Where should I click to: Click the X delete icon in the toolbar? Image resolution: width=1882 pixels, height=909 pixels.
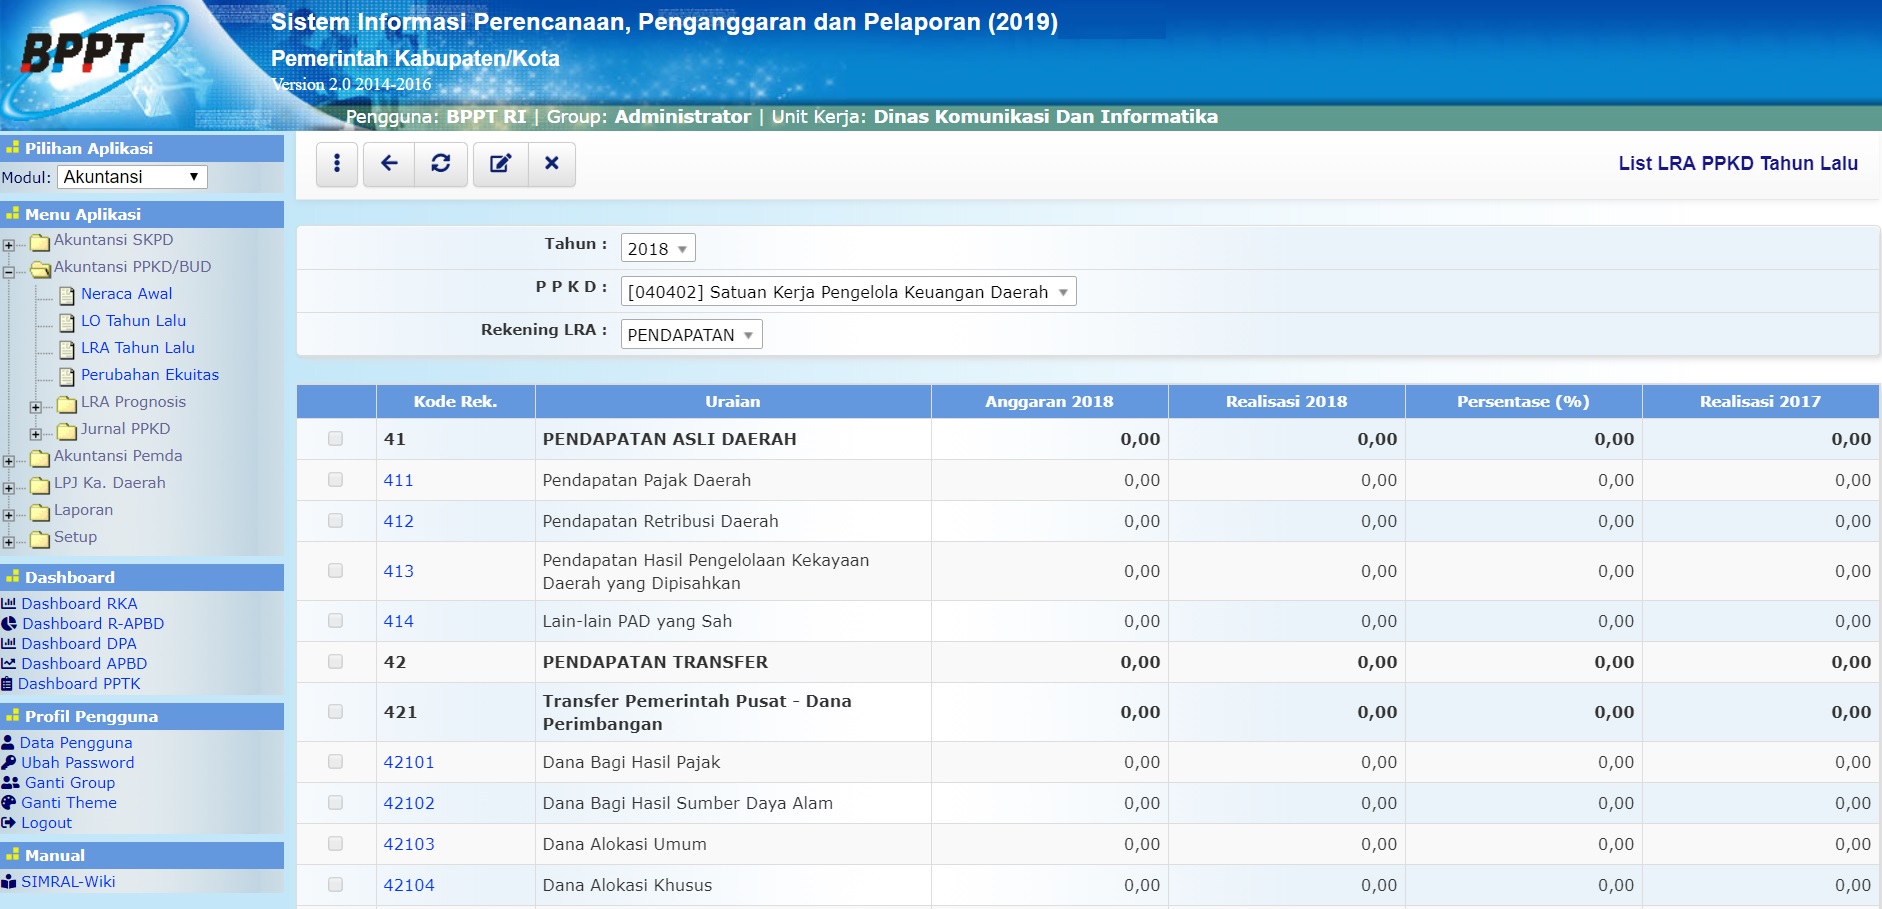[552, 163]
